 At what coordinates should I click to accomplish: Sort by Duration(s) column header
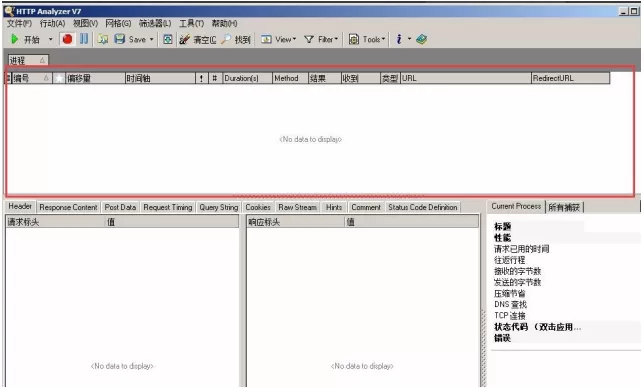(x=247, y=78)
